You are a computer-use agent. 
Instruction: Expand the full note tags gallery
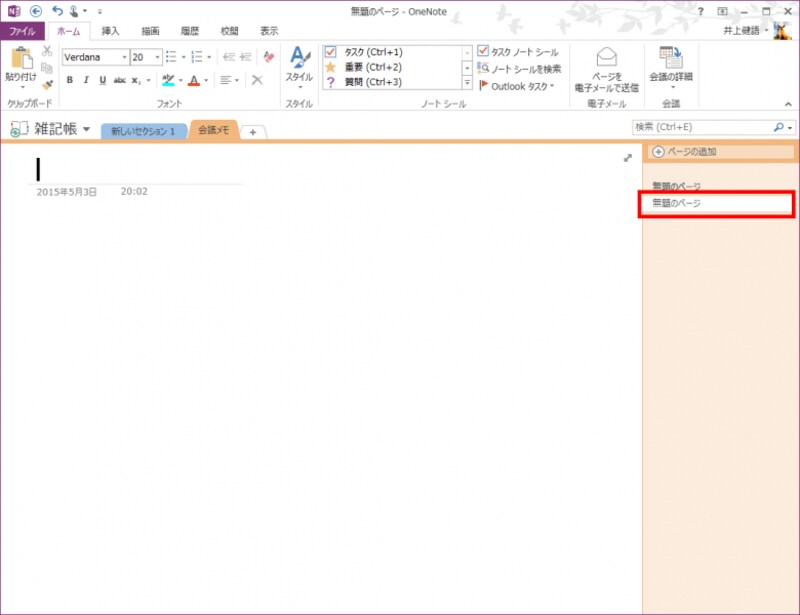467,82
